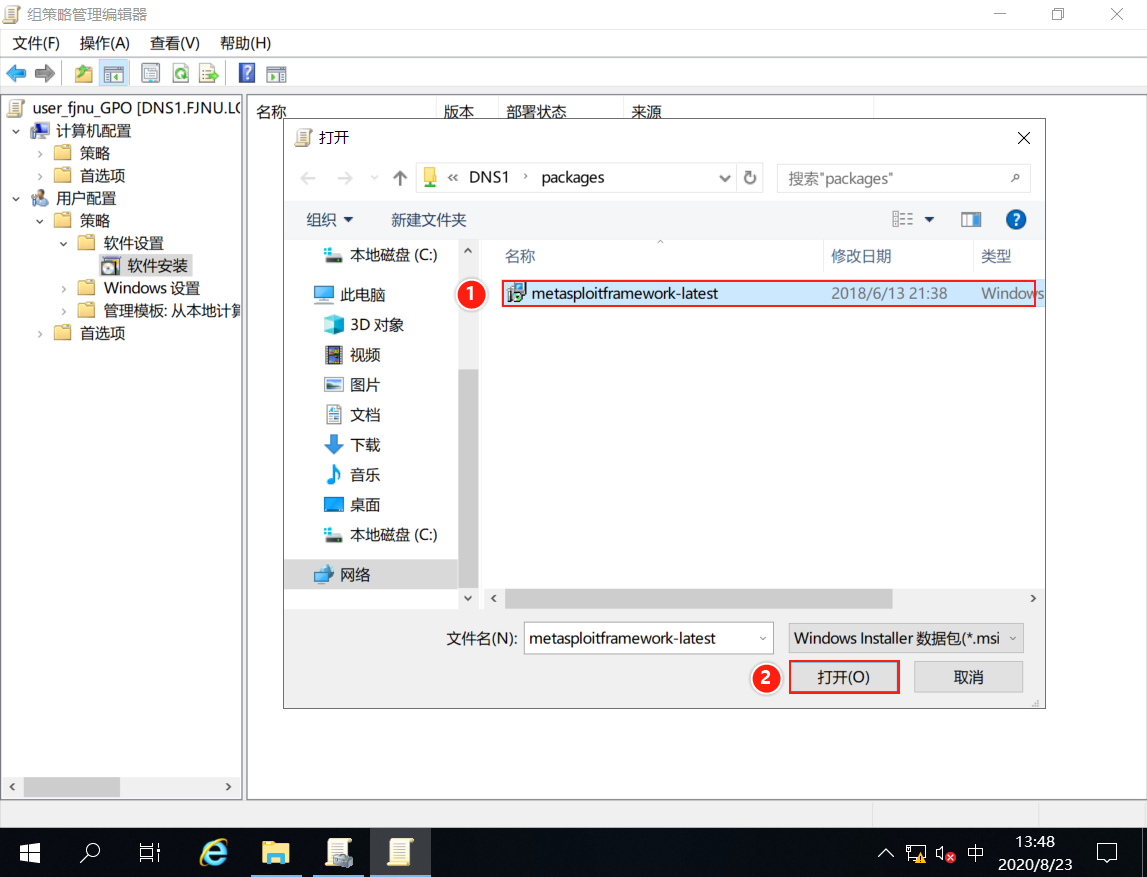Open the 文件名 combo dropdown arrow
Image resolution: width=1147 pixels, height=877 pixels.
point(762,638)
